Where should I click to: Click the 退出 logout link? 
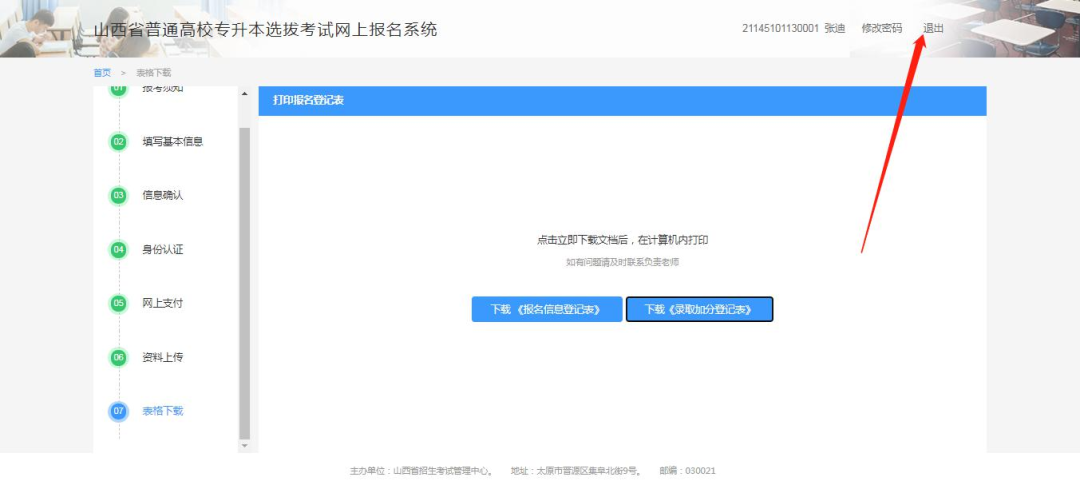[933, 29]
